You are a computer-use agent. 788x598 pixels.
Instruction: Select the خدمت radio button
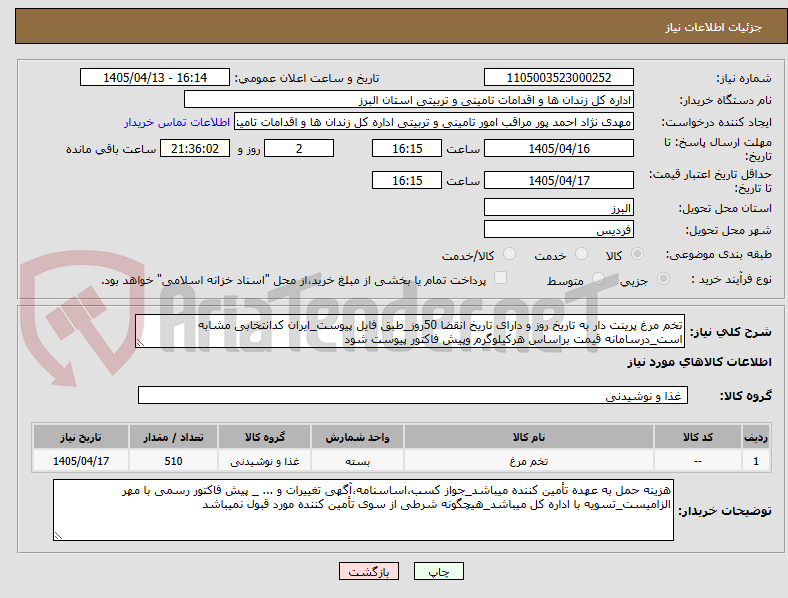tap(581, 254)
